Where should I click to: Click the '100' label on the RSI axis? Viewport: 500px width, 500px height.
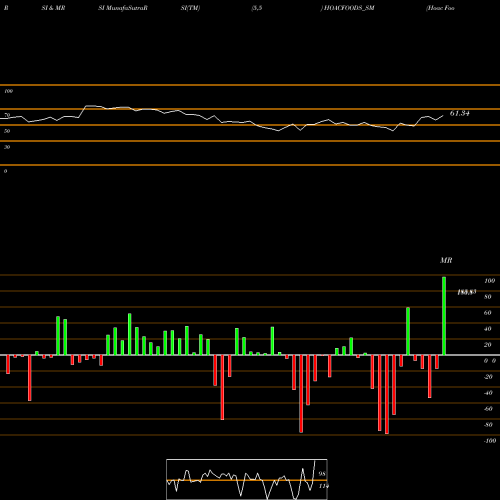click(x=8, y=91)
